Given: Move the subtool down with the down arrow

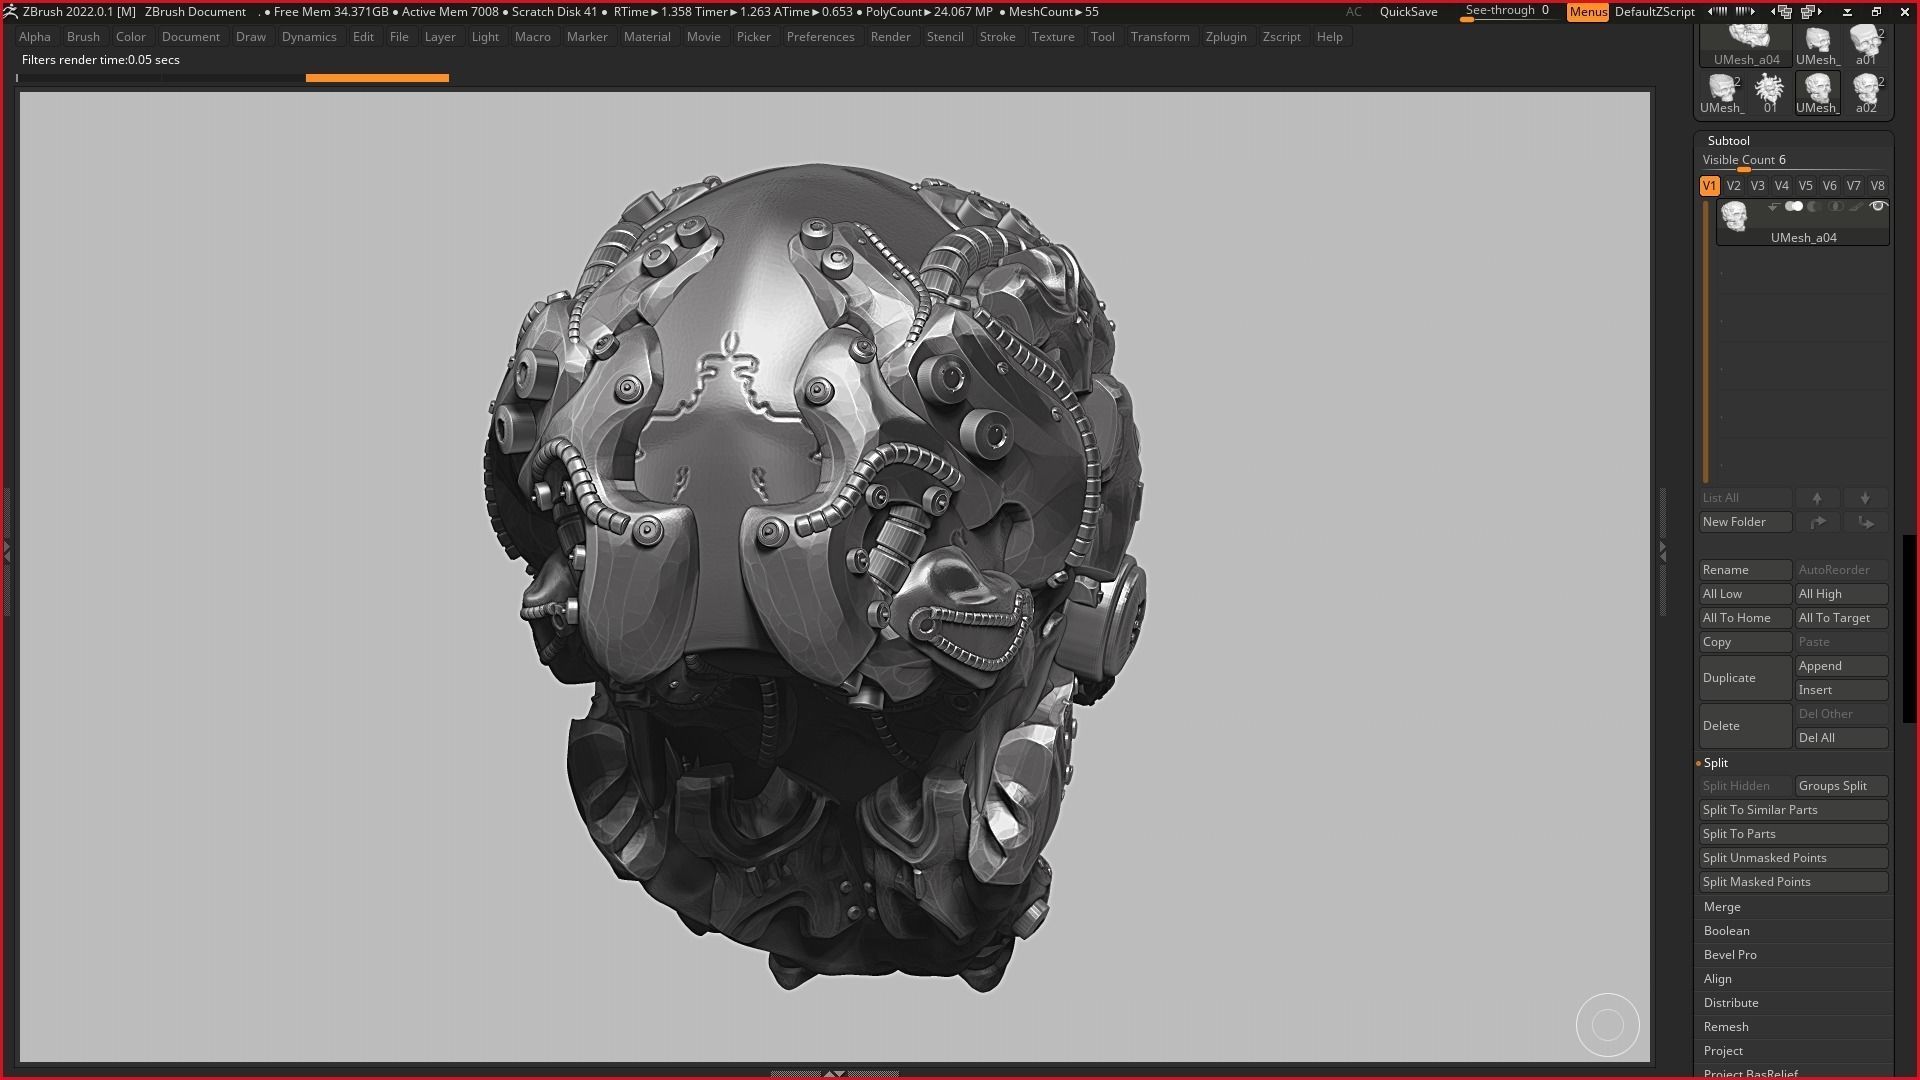Looking at the screenshot, I should pos(1865,498).
